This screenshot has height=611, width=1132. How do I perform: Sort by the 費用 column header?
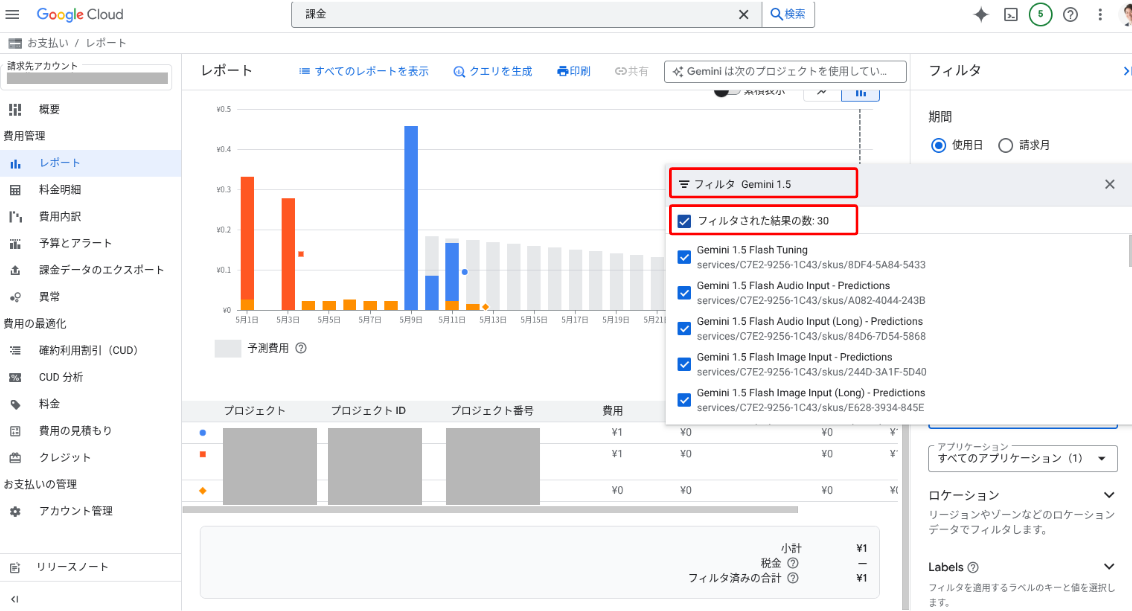(x=612, y=410)
